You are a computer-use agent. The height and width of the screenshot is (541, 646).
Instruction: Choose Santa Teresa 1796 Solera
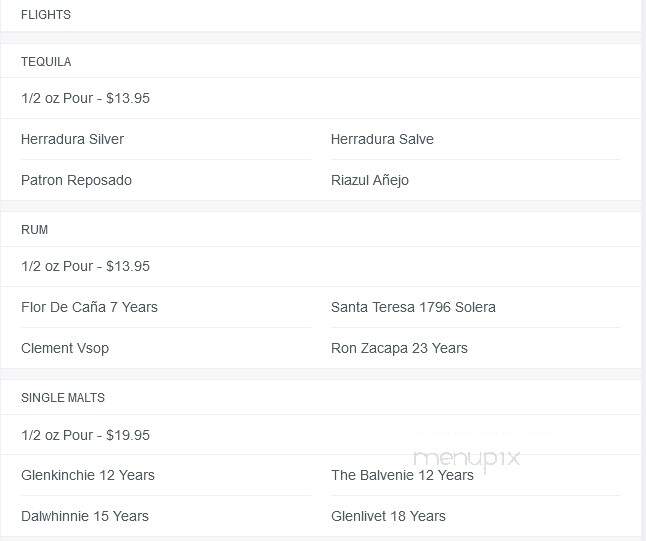point(413,307)
